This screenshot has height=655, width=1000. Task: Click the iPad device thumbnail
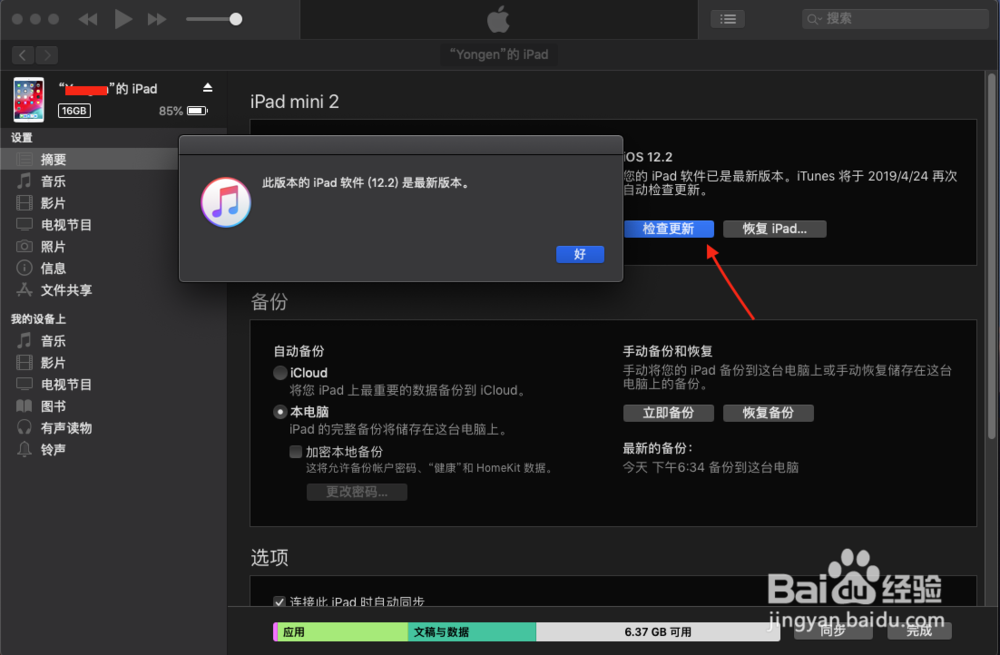tap(29, 99)
